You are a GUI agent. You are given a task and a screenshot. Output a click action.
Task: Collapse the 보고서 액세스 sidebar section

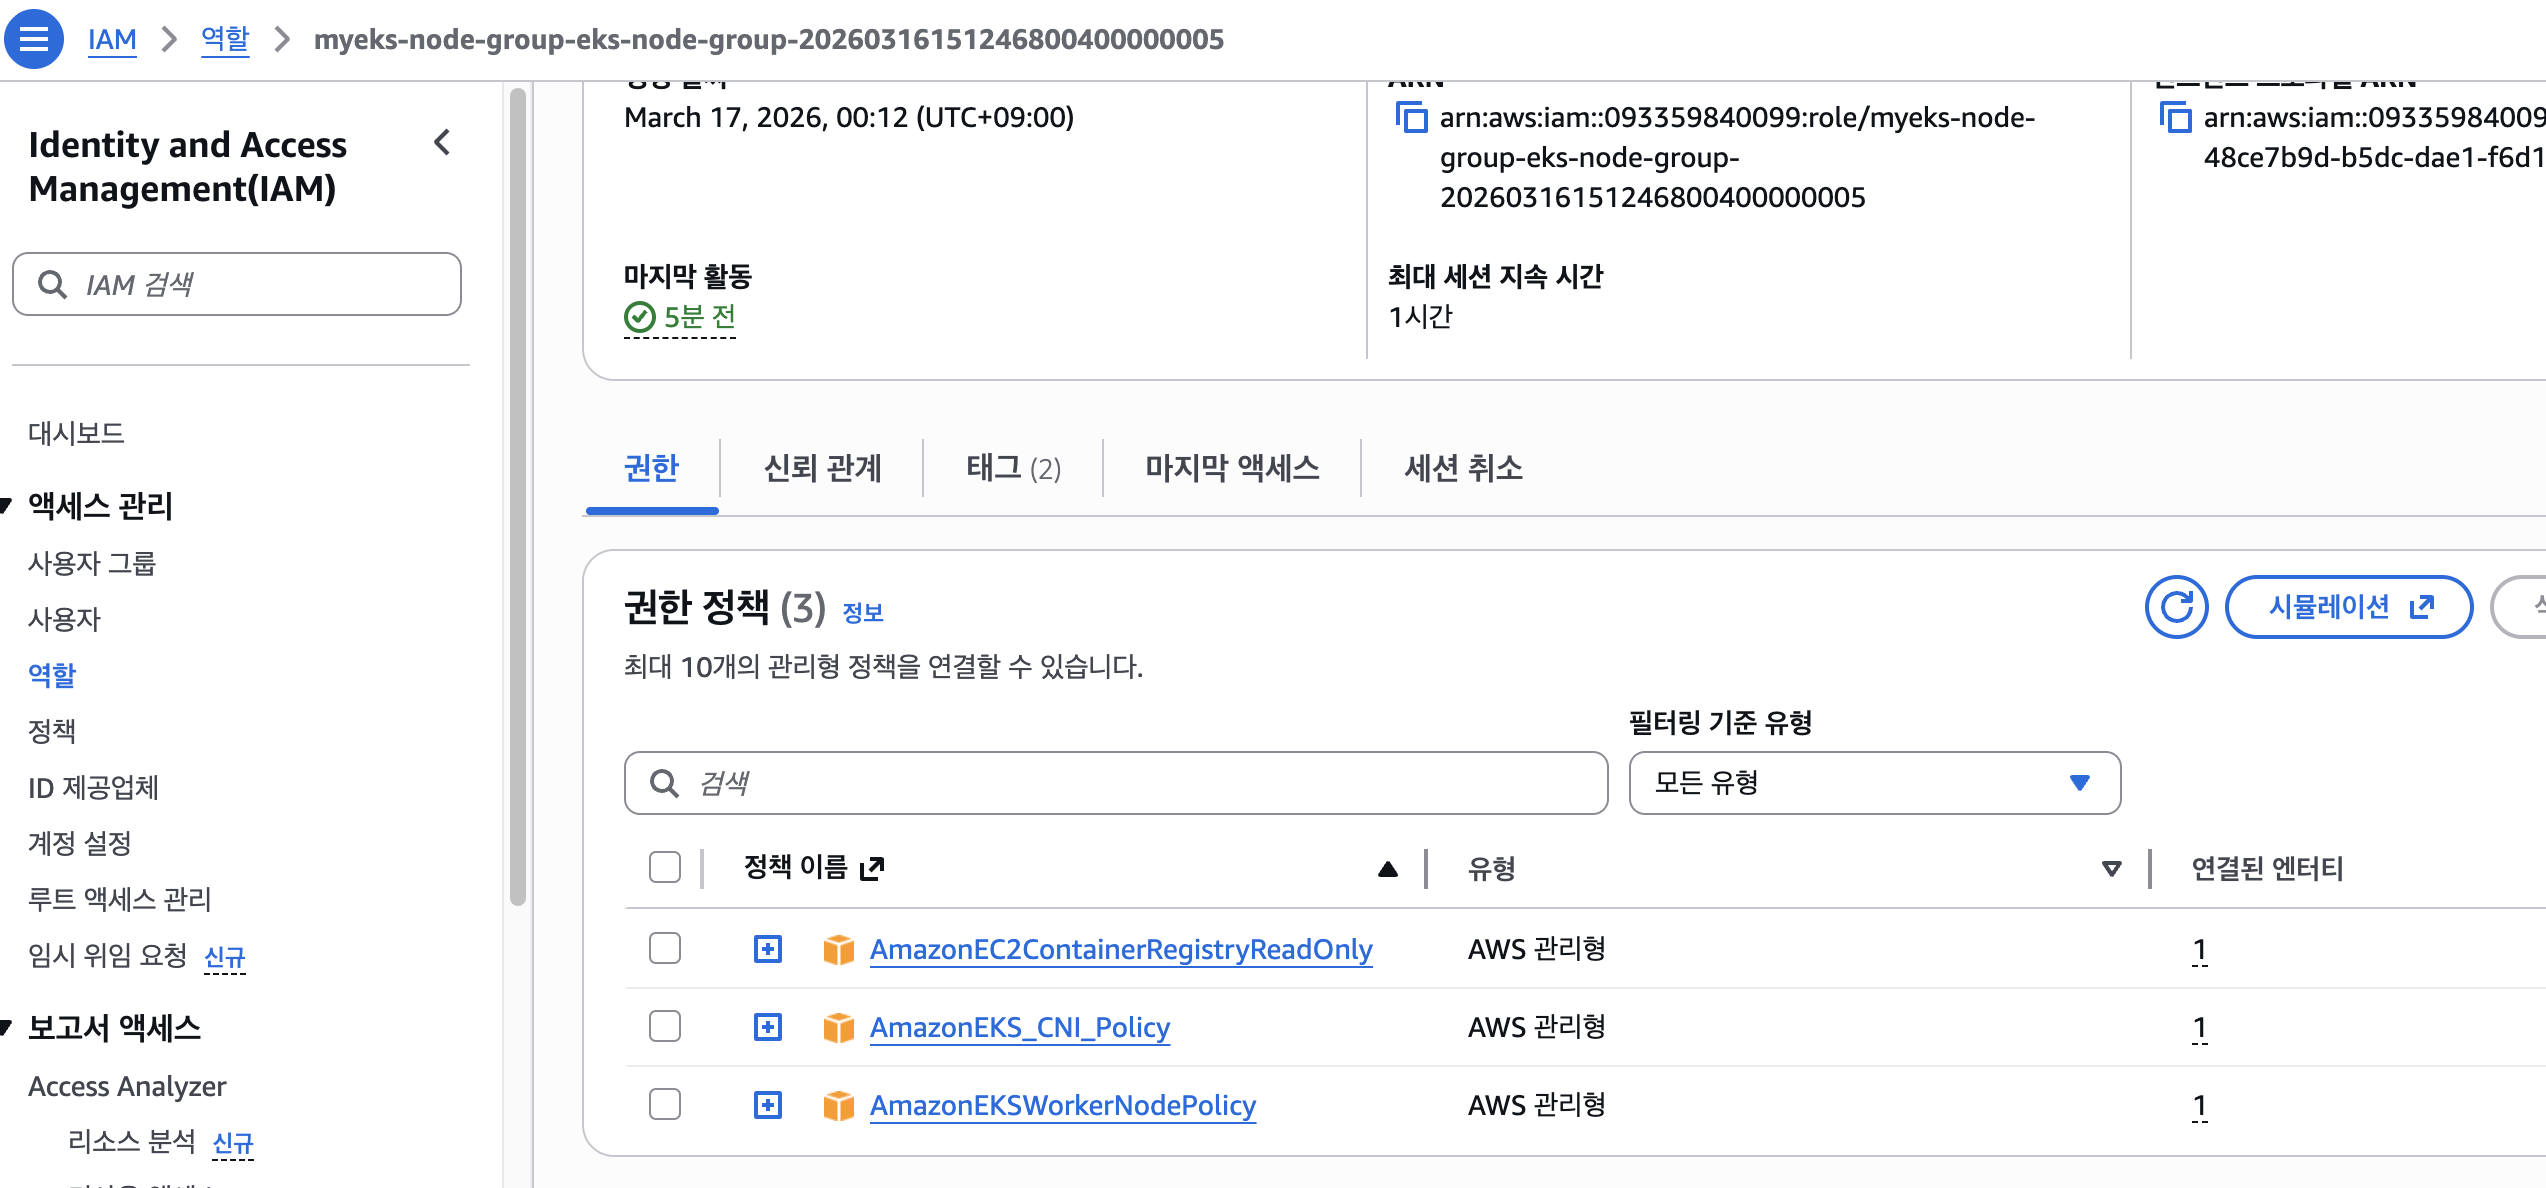pyautogui.click(x=6, y=1028)
